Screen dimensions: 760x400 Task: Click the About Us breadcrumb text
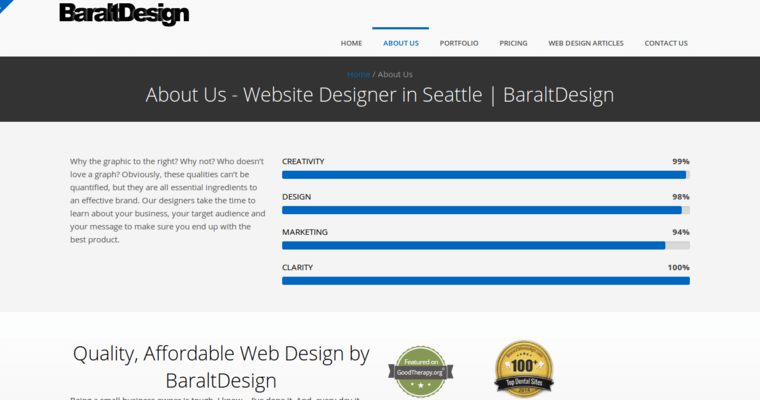[395, 74]
